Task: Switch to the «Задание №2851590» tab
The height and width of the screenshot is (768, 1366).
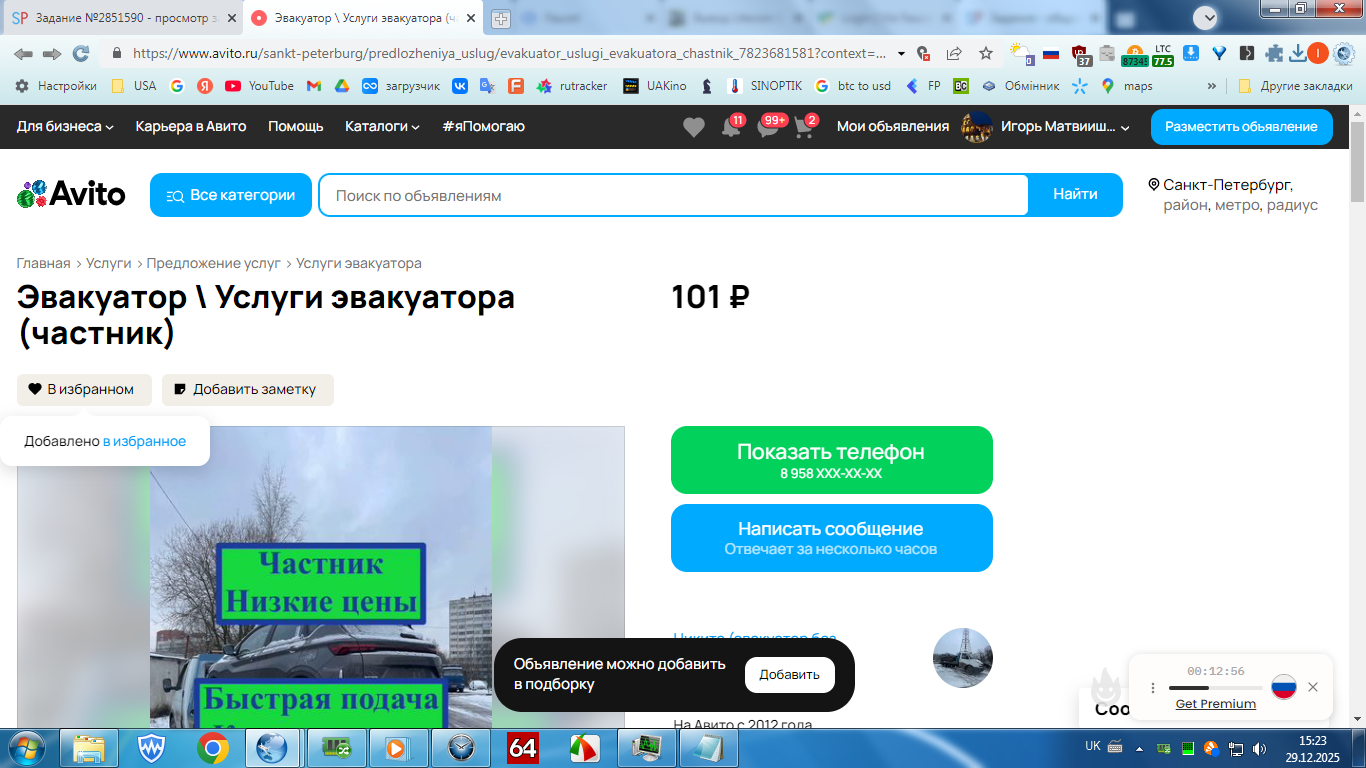Action: (x=124, y=18)
